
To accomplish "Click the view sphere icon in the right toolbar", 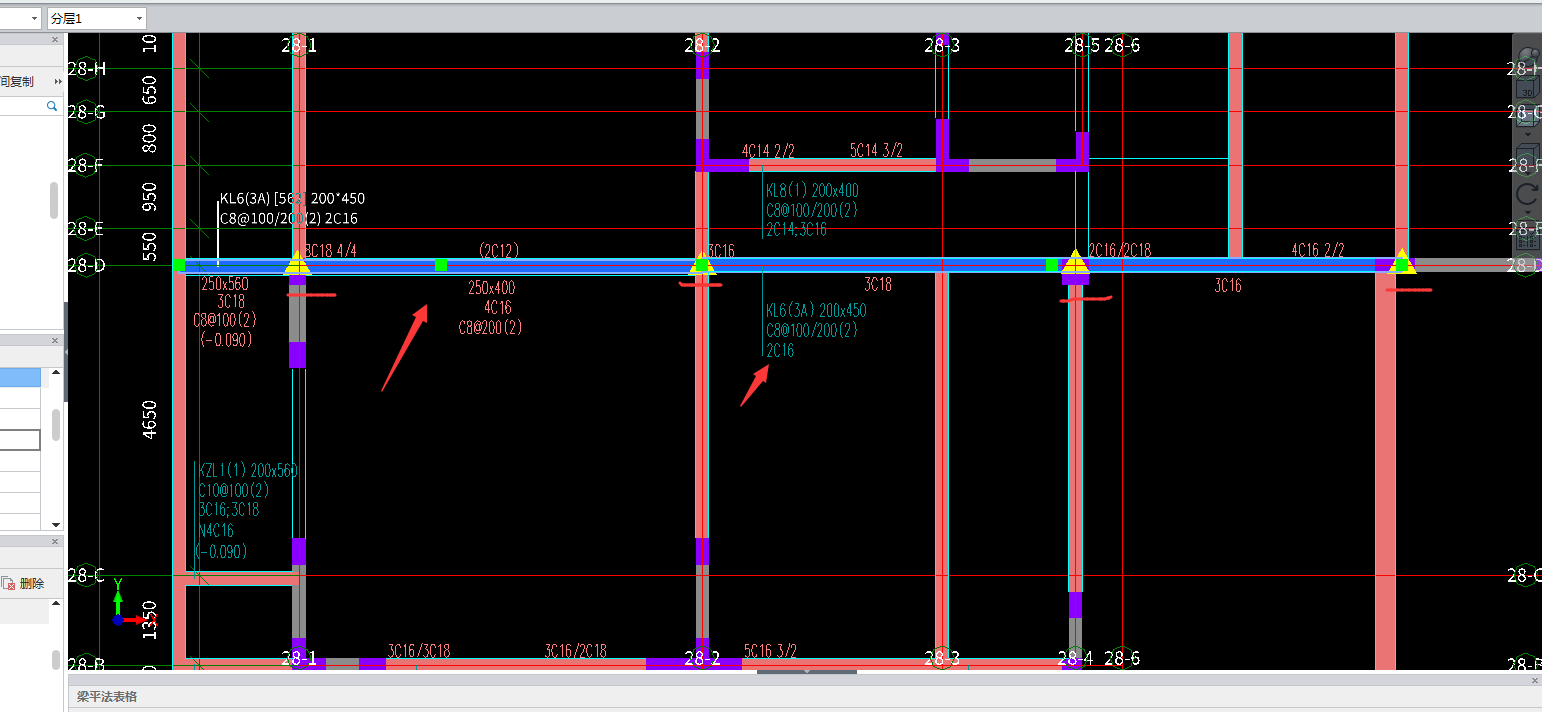I will [x=1528, y=58].
